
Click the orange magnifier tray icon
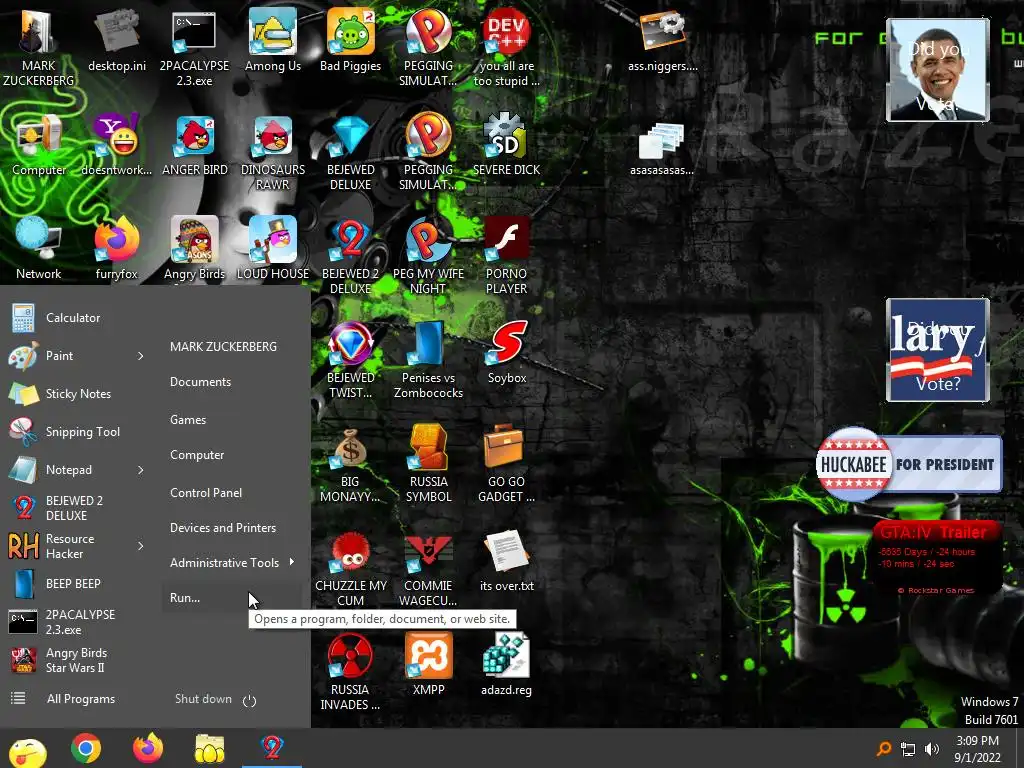[884, 749]
